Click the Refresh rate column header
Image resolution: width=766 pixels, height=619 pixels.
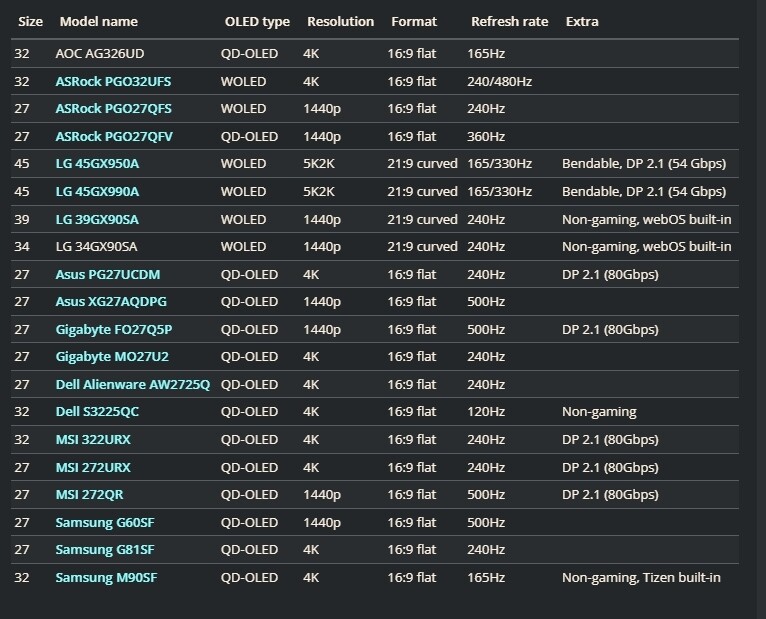509,21
